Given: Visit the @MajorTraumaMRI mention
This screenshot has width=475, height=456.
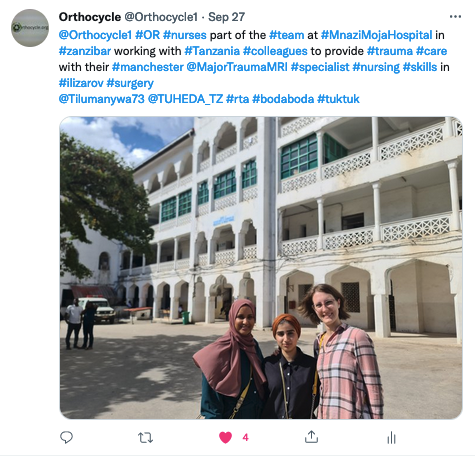Looking at the screenshot, I should point(237,67).
